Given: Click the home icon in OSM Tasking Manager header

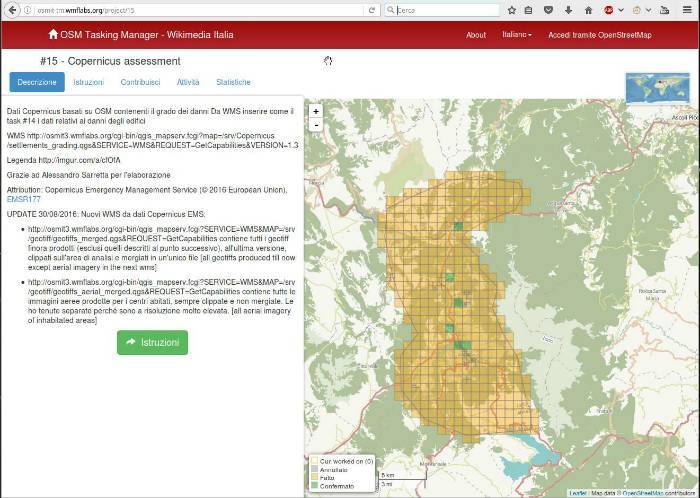Looking at the screenshot, I should pos(53,34).
